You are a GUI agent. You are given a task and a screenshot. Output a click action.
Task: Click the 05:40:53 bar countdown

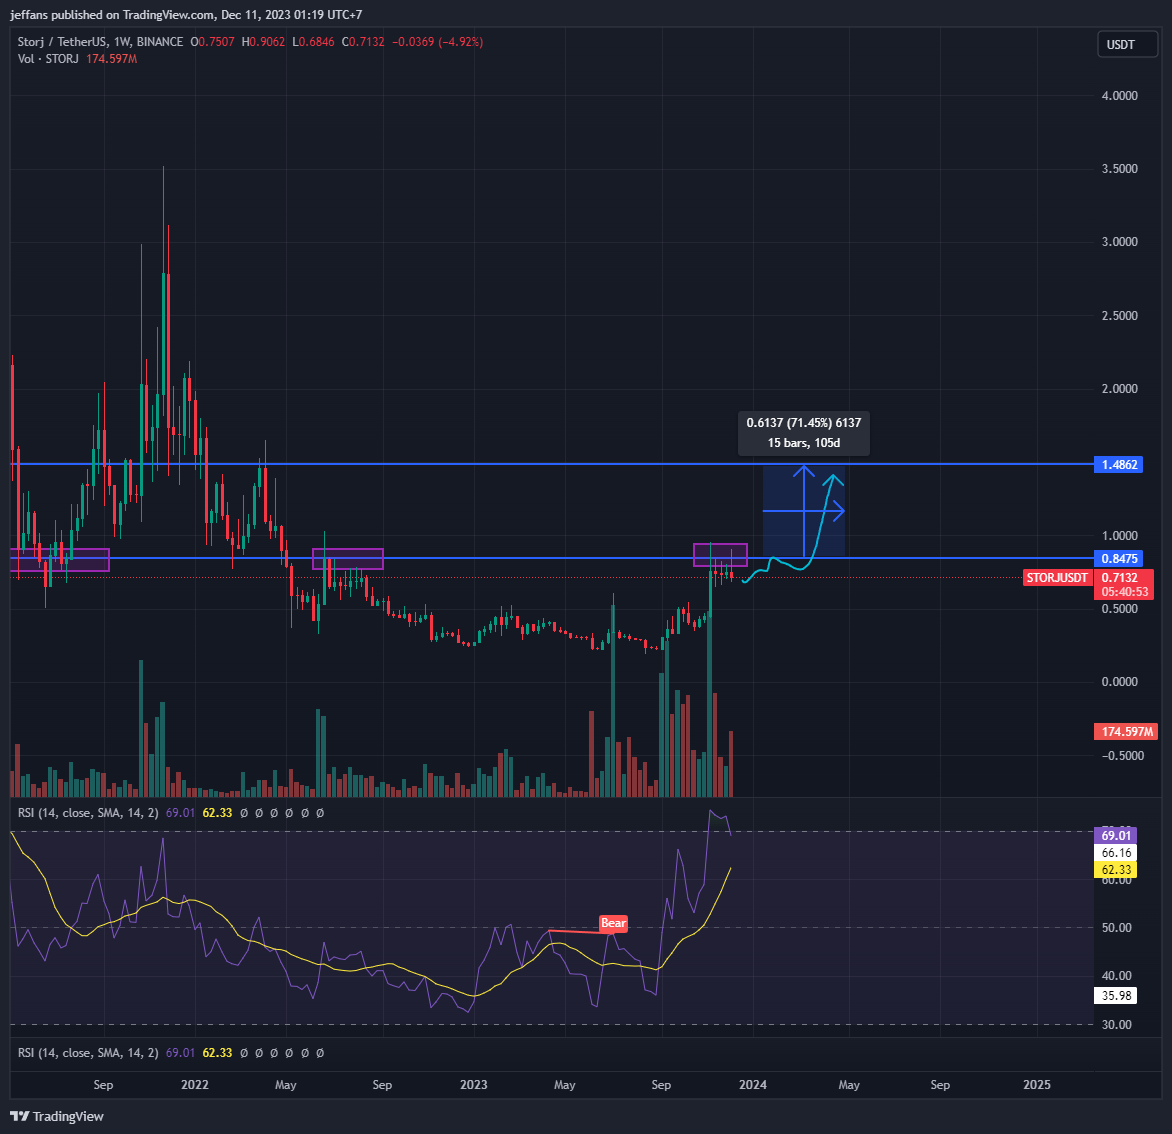[x=1124, y=592]
